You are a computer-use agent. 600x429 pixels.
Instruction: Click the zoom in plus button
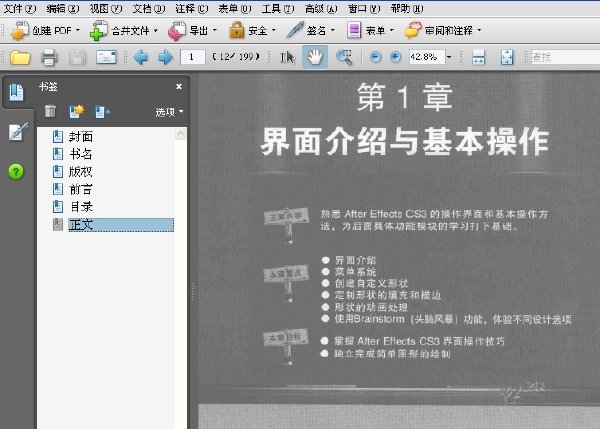click(x=395, y=57)
